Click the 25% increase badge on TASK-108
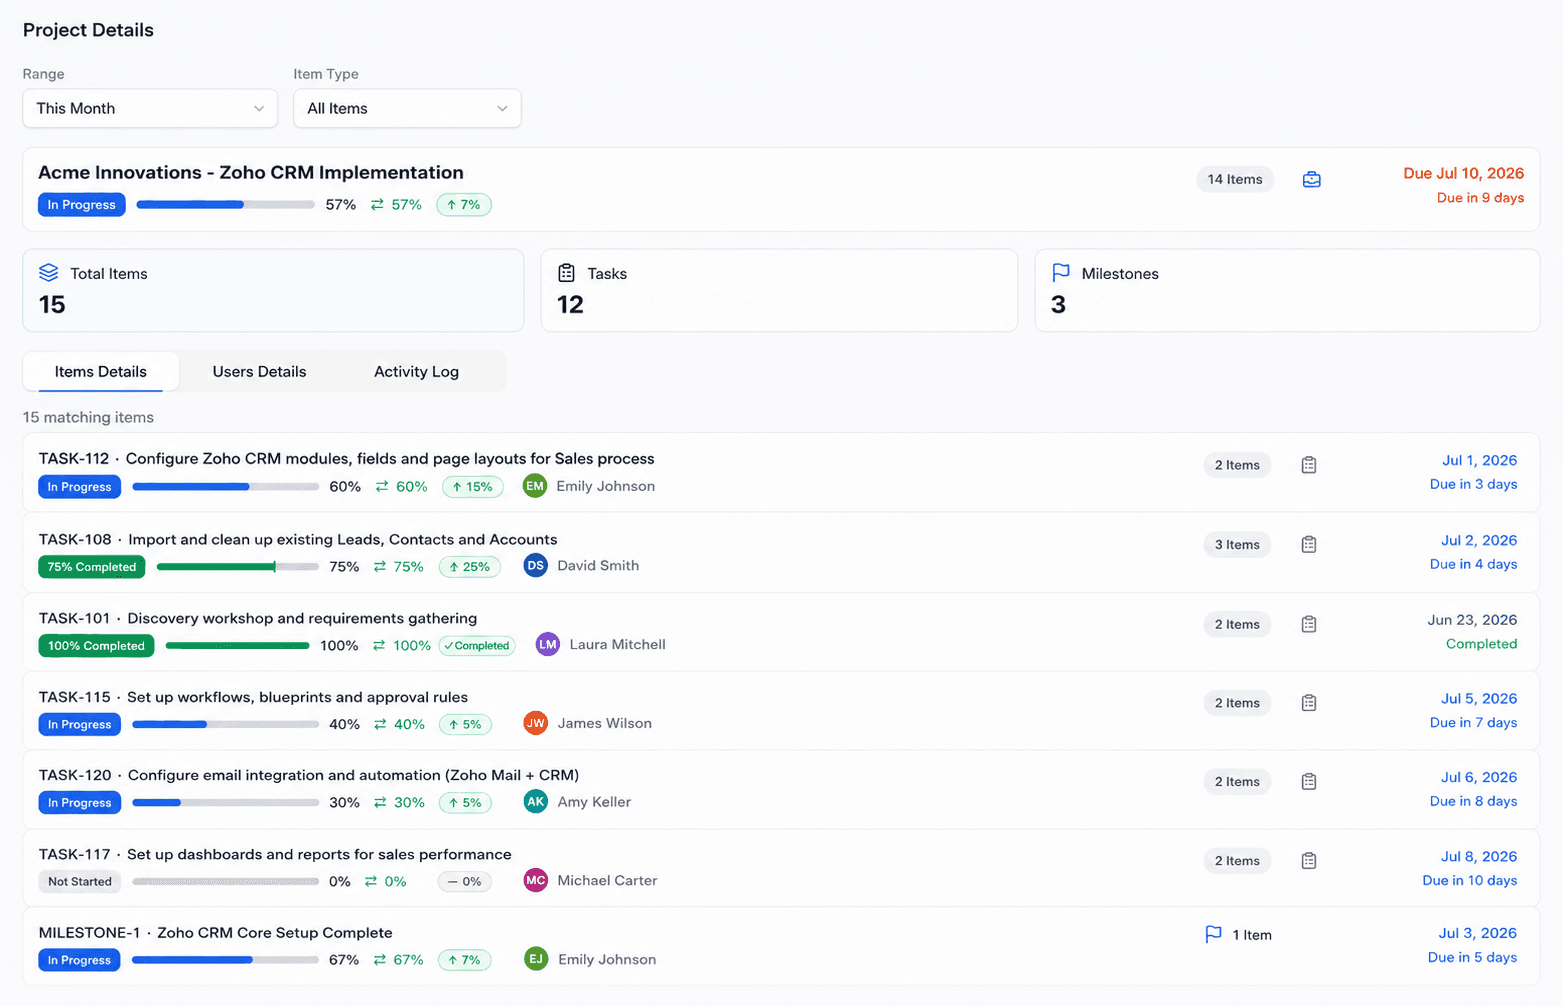 point(470,567)
